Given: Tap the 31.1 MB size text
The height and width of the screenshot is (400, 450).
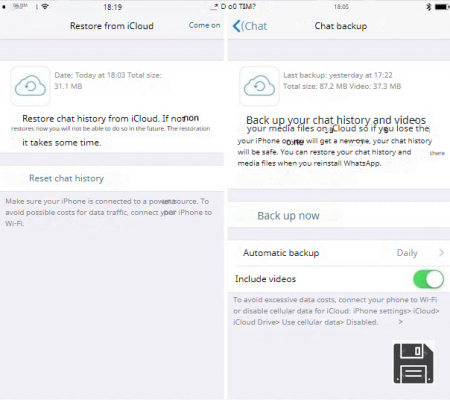Looking at the screenshot, I should pyautogui.click(x=68, y=86).
